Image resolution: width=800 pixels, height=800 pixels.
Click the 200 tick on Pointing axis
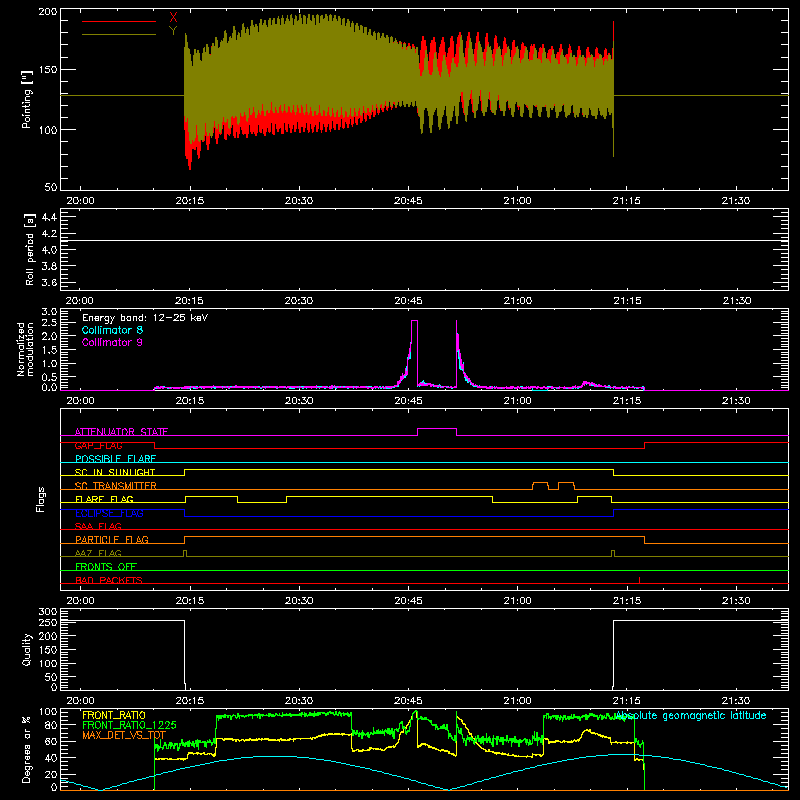pos(47,11)
